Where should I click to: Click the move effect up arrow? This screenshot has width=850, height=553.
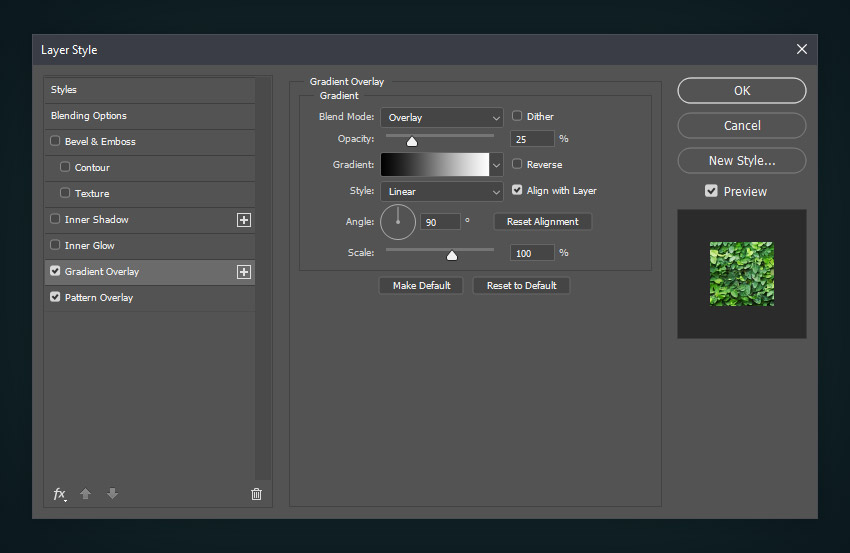tap(86, 494)
